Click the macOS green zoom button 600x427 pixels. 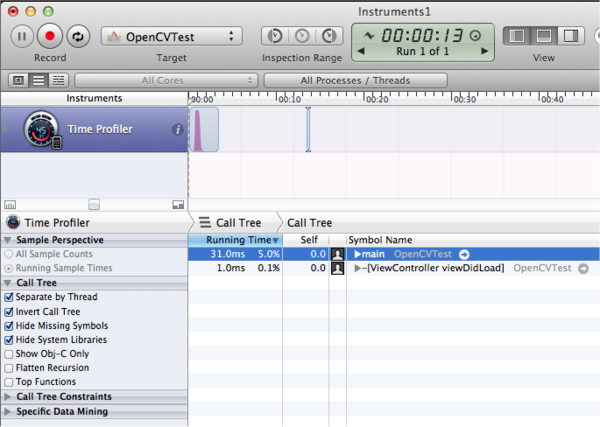[48, 11]
